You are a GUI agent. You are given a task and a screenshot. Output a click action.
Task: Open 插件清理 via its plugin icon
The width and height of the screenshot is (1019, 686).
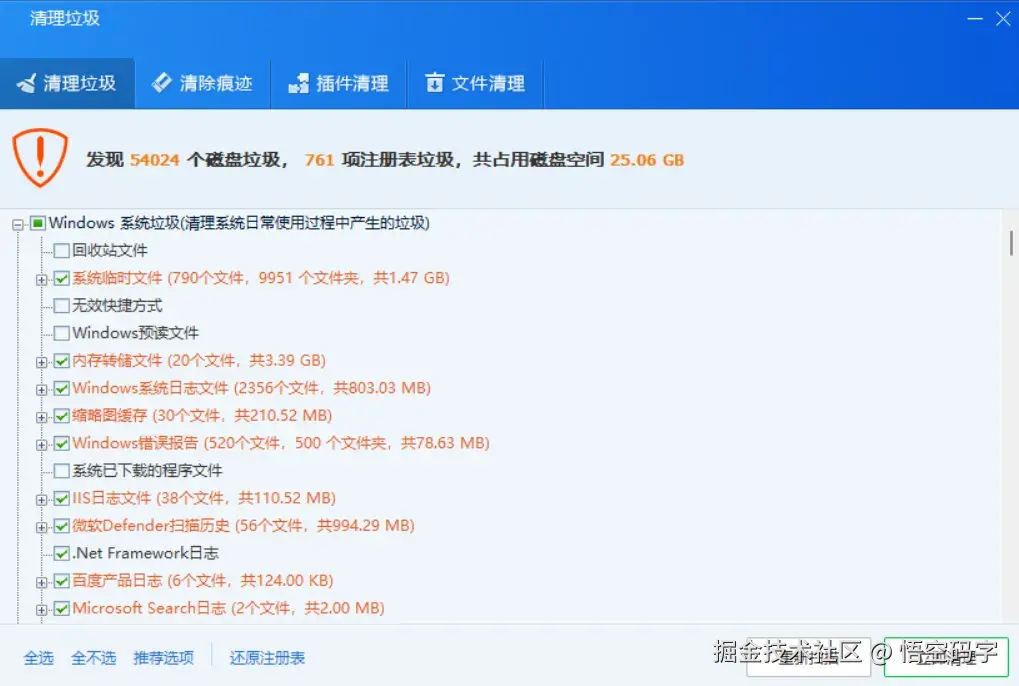(x=297, y=83)
